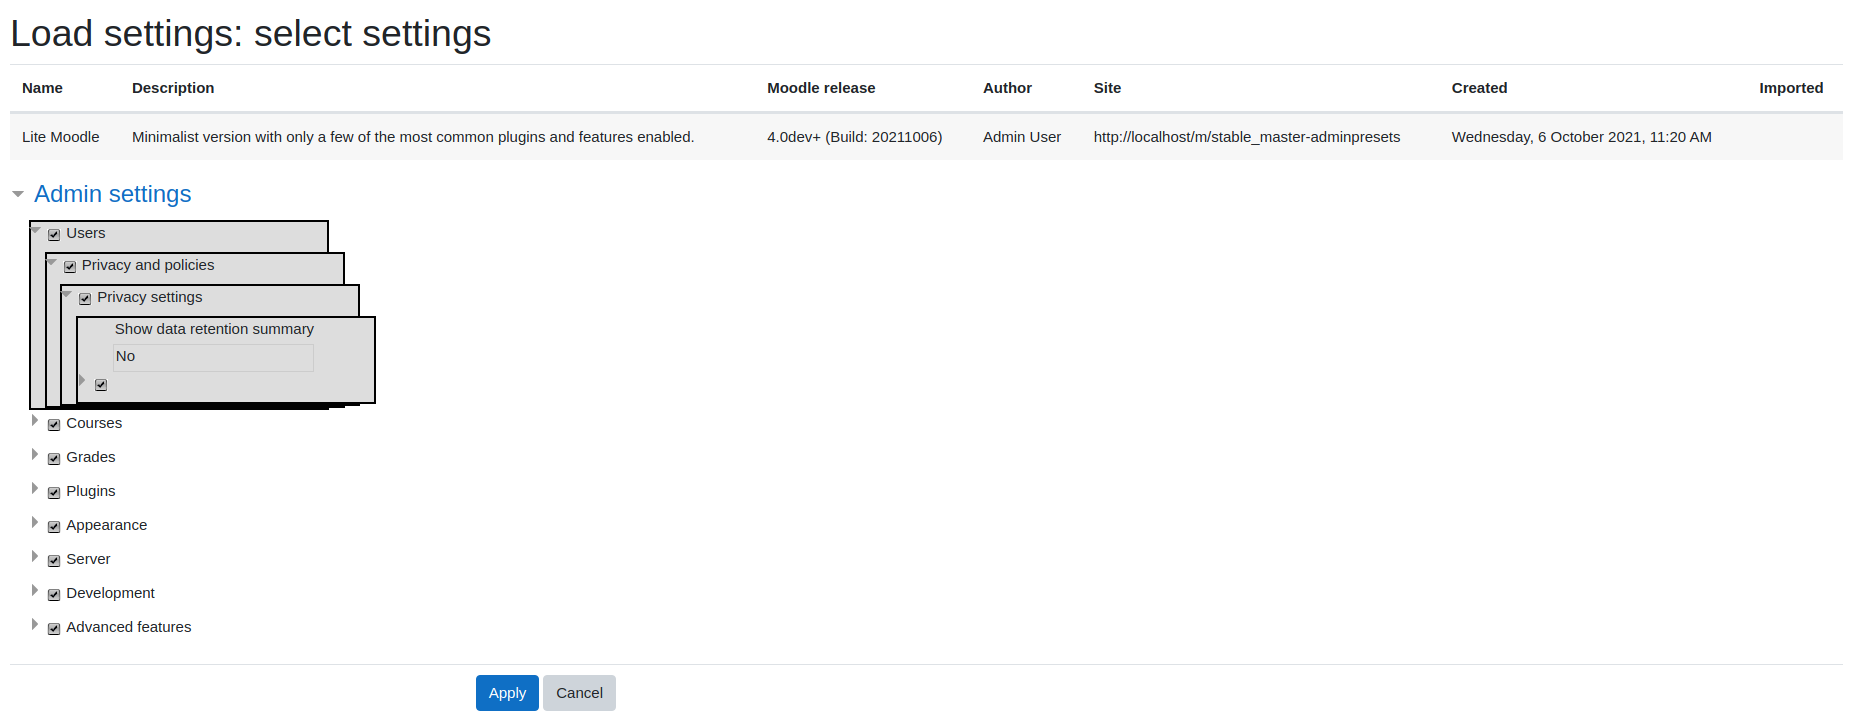Select the Grades label

tap(91, 457)
